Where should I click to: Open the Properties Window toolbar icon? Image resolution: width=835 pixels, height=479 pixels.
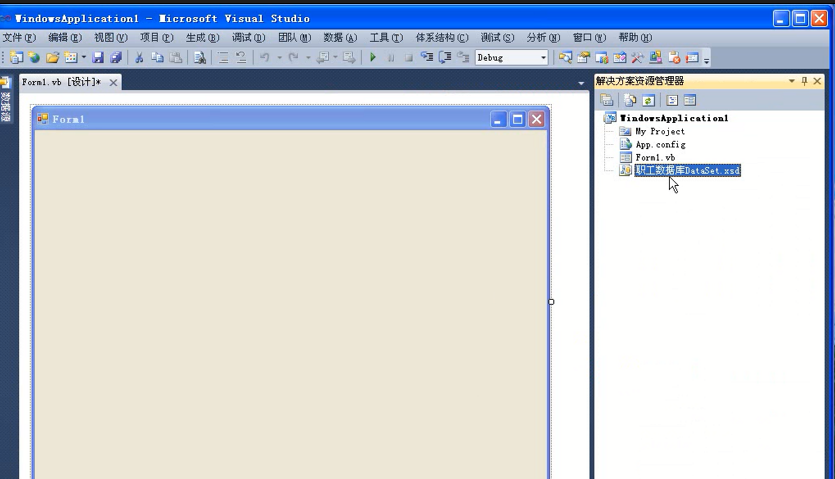(584, 58)
